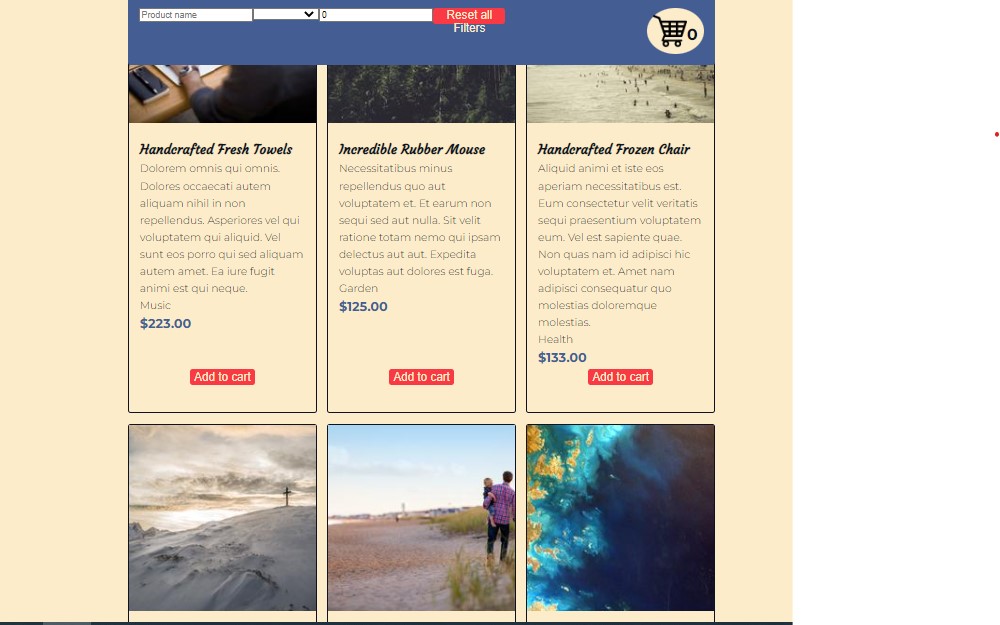Click the Garden category label
The image size is (1000, 625).
[358, 288]
